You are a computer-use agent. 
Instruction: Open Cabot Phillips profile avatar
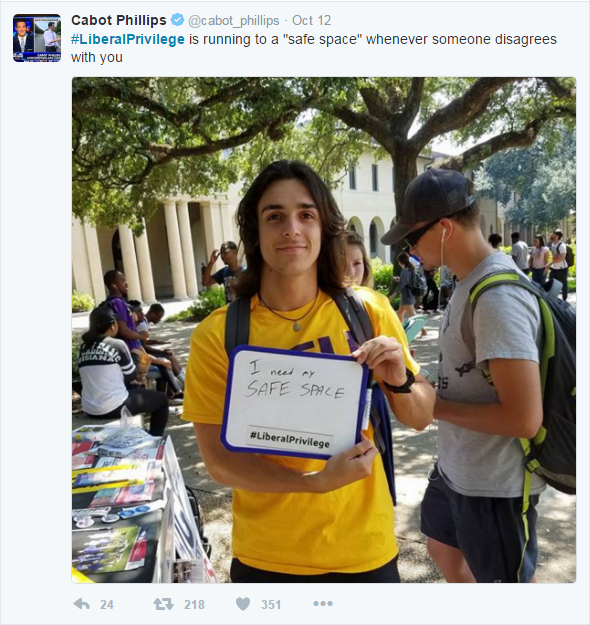[x=37, y=38]
